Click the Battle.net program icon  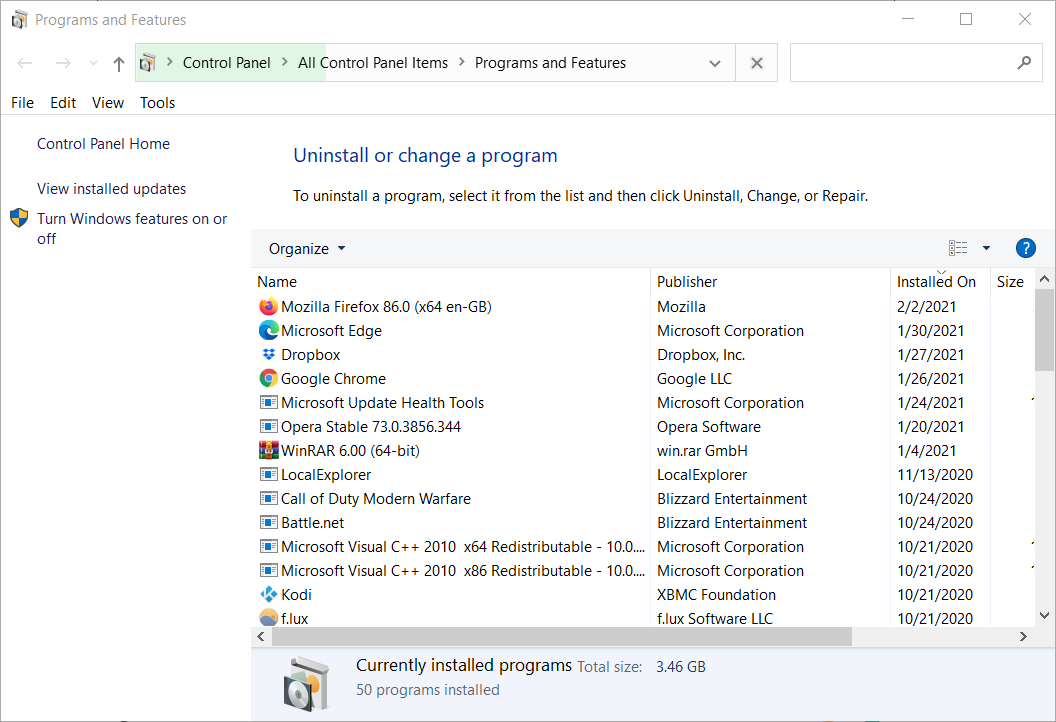268,523
